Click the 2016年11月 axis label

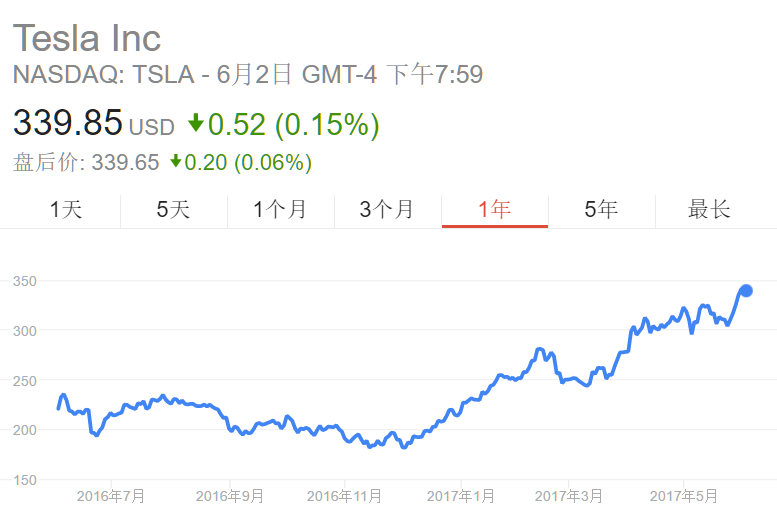click(344, 496)
